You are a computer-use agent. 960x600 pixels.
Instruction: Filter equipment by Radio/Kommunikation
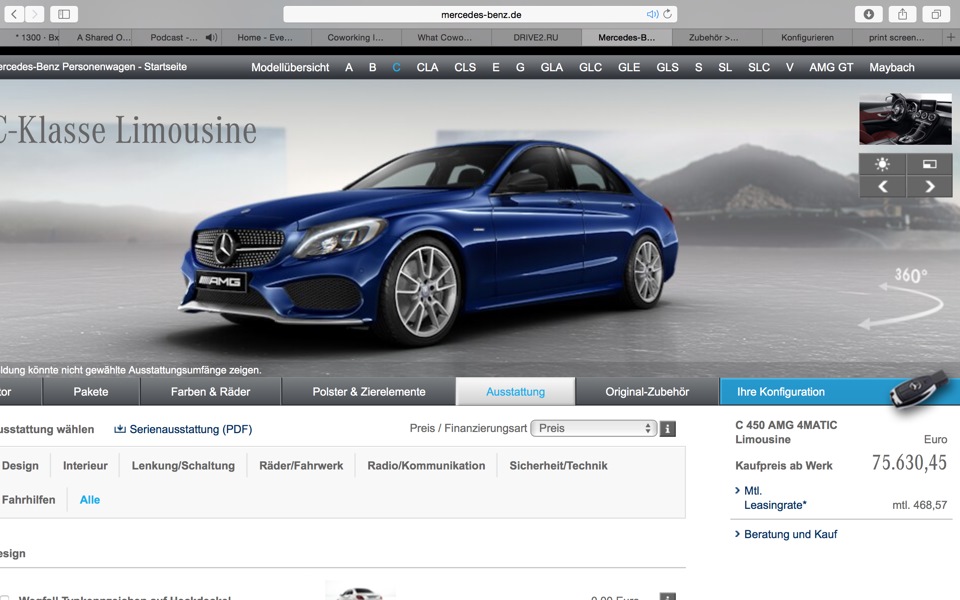pos(426,465)
